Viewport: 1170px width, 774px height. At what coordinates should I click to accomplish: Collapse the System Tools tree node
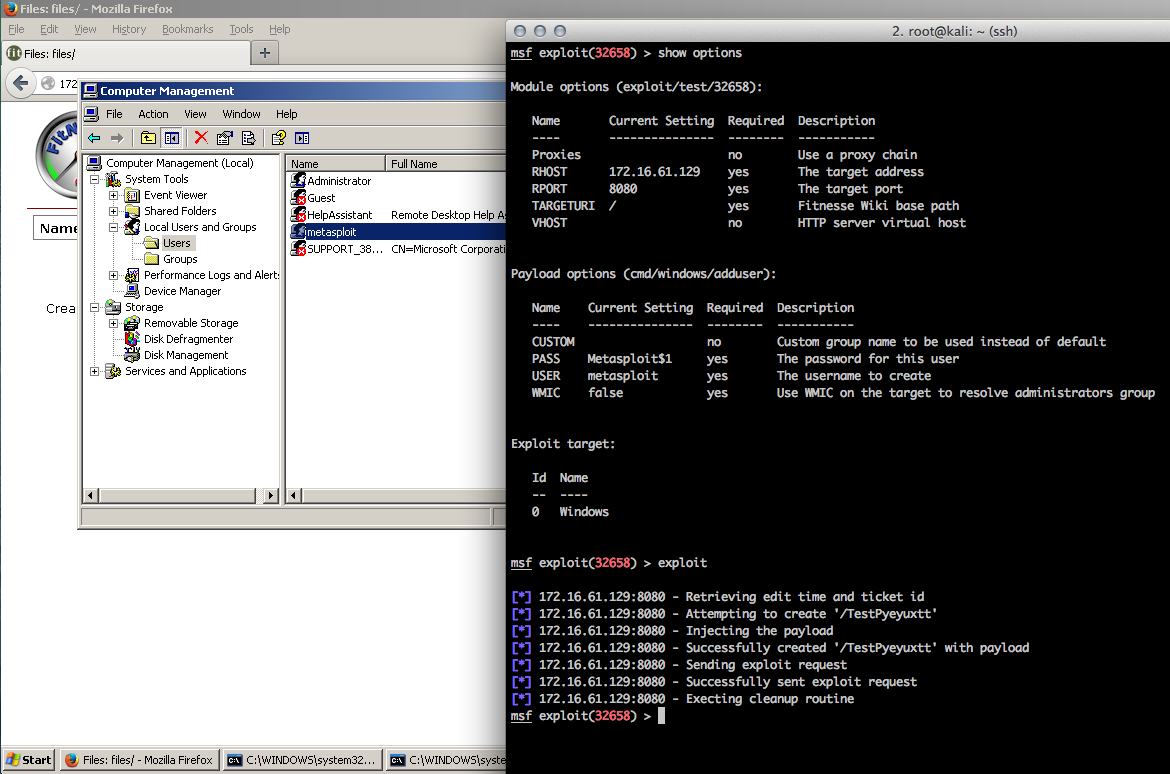[95, 180]
